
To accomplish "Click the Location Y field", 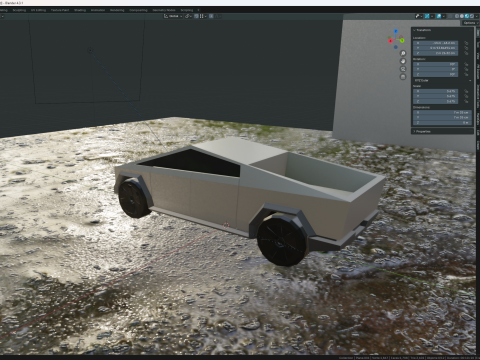I will [x=436, y=48].
